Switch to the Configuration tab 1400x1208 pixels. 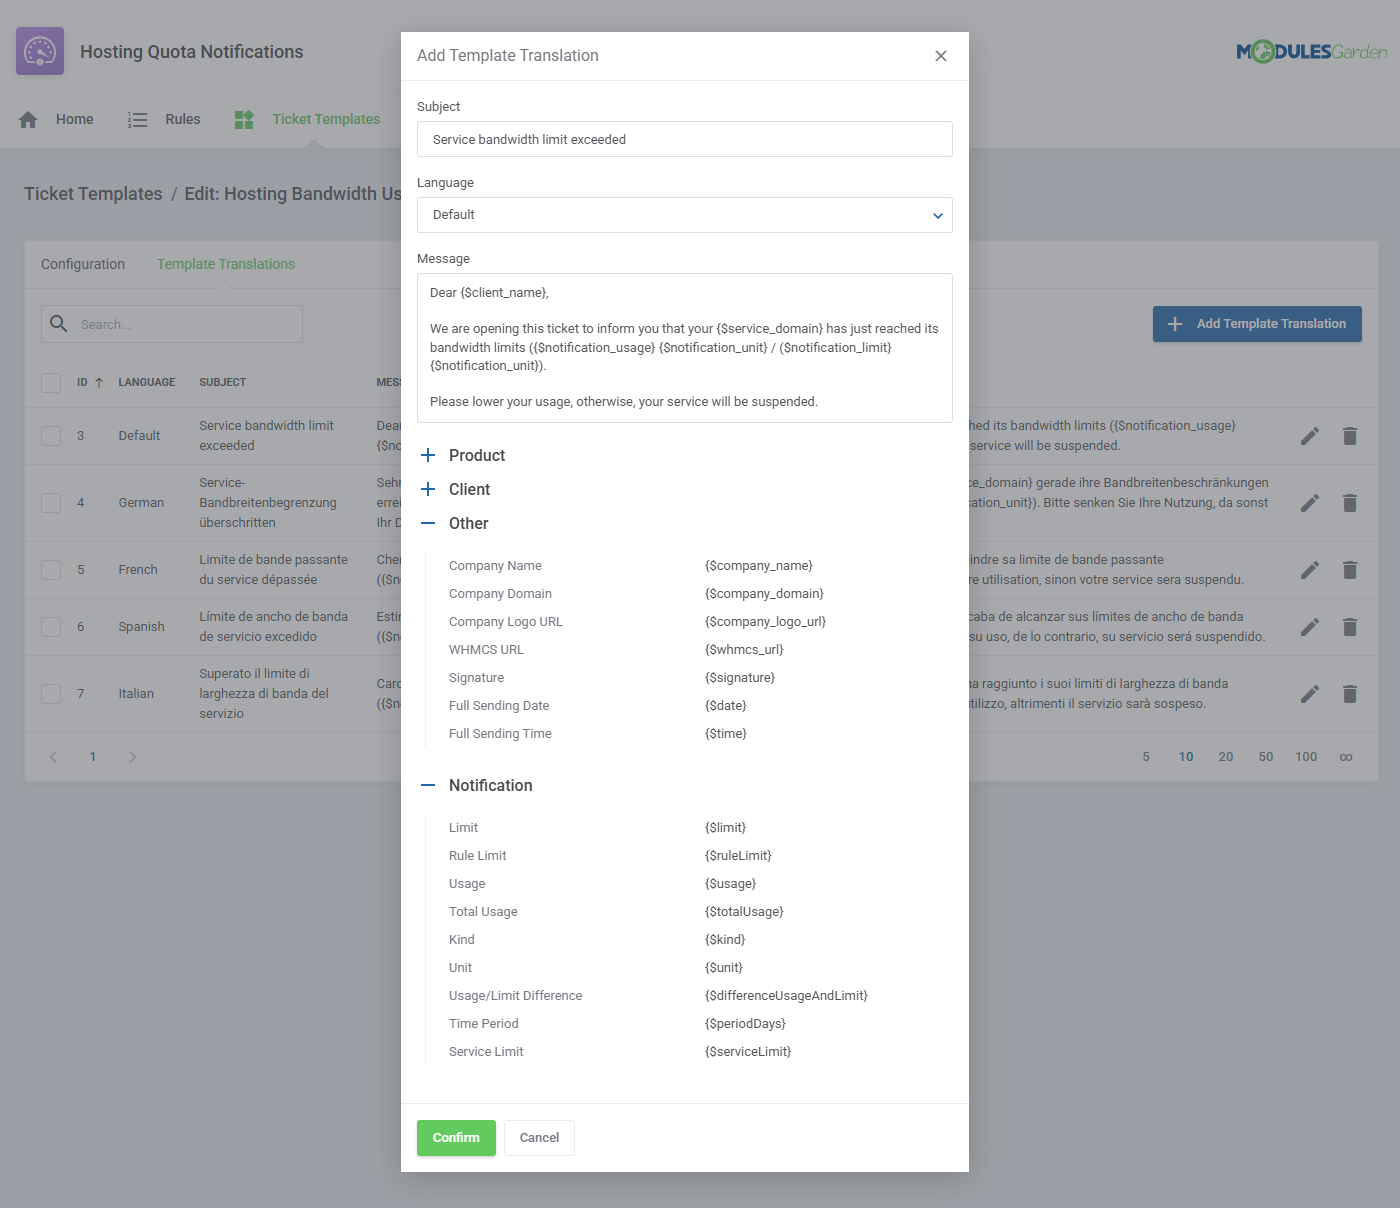pos(82,263)
